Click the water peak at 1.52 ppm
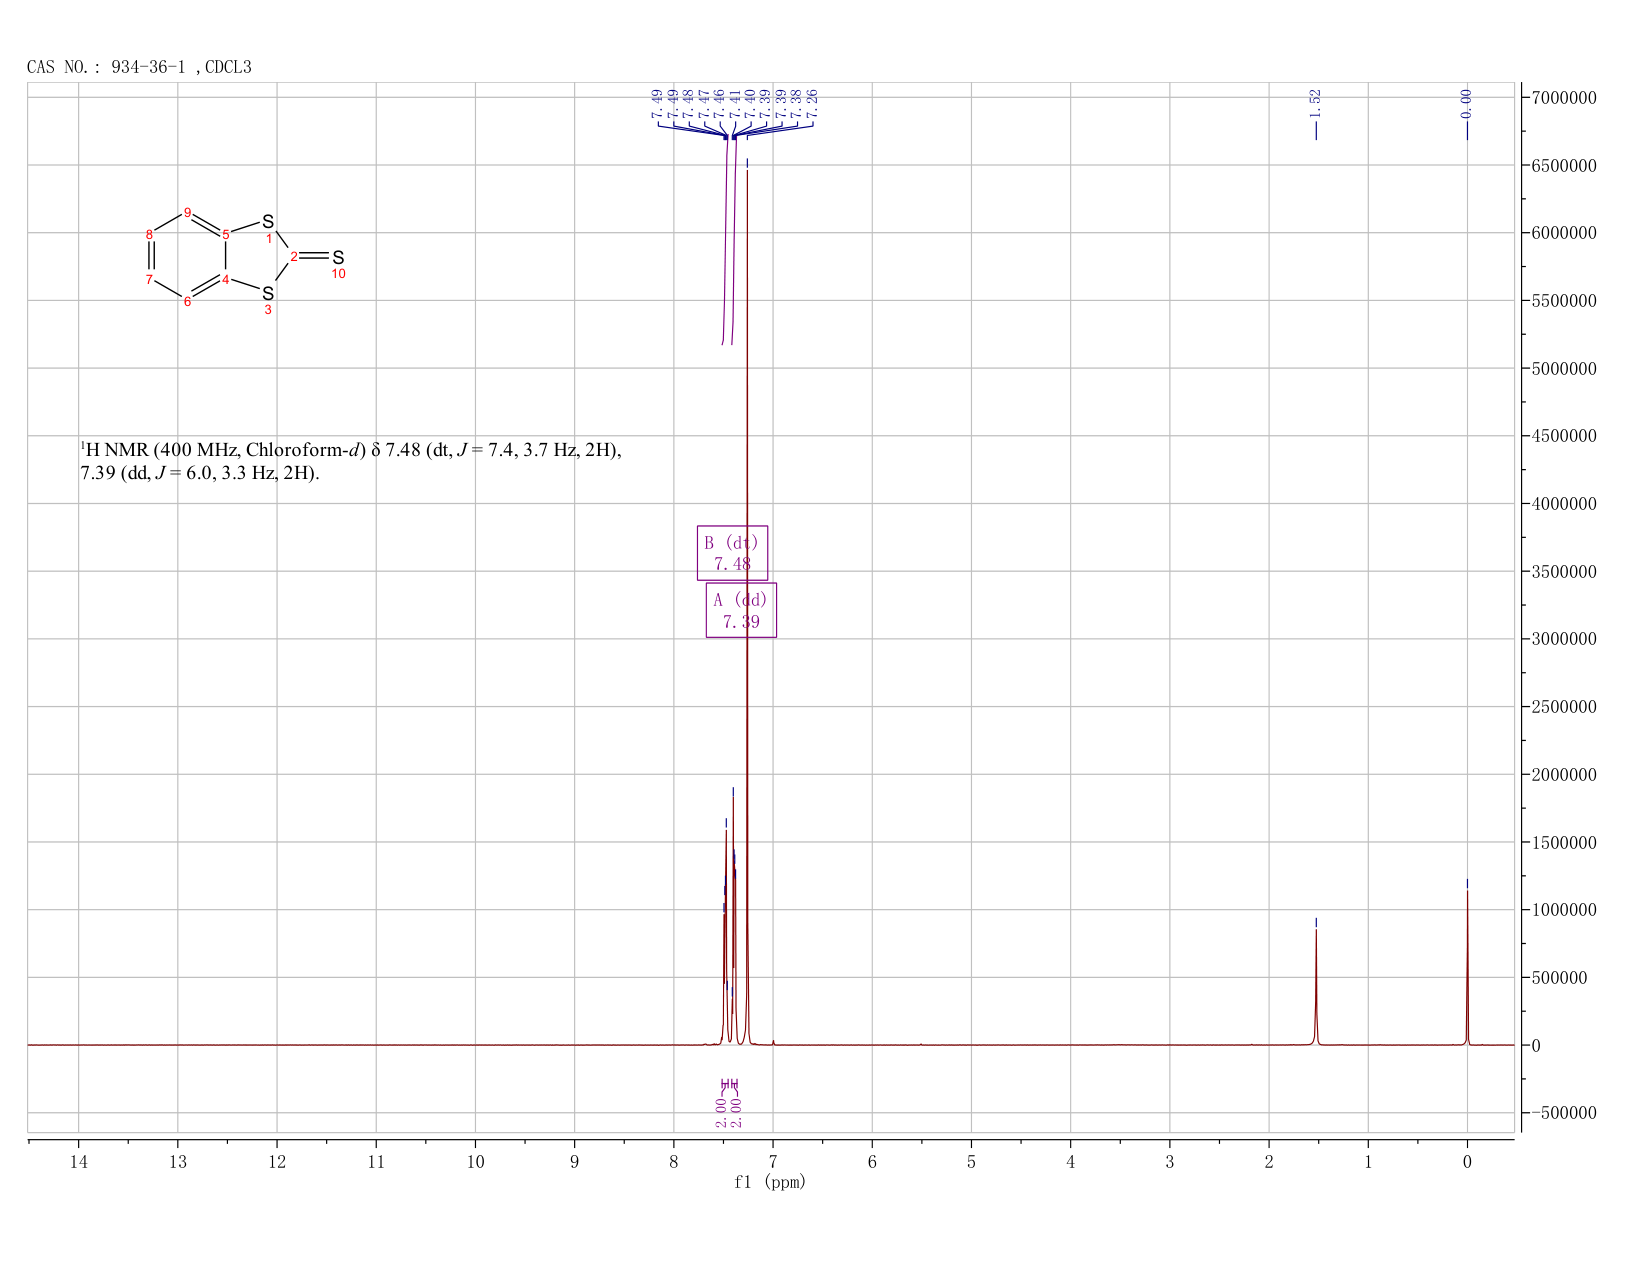This screenshot has width=1650, height=1275. coord(1316,985)
